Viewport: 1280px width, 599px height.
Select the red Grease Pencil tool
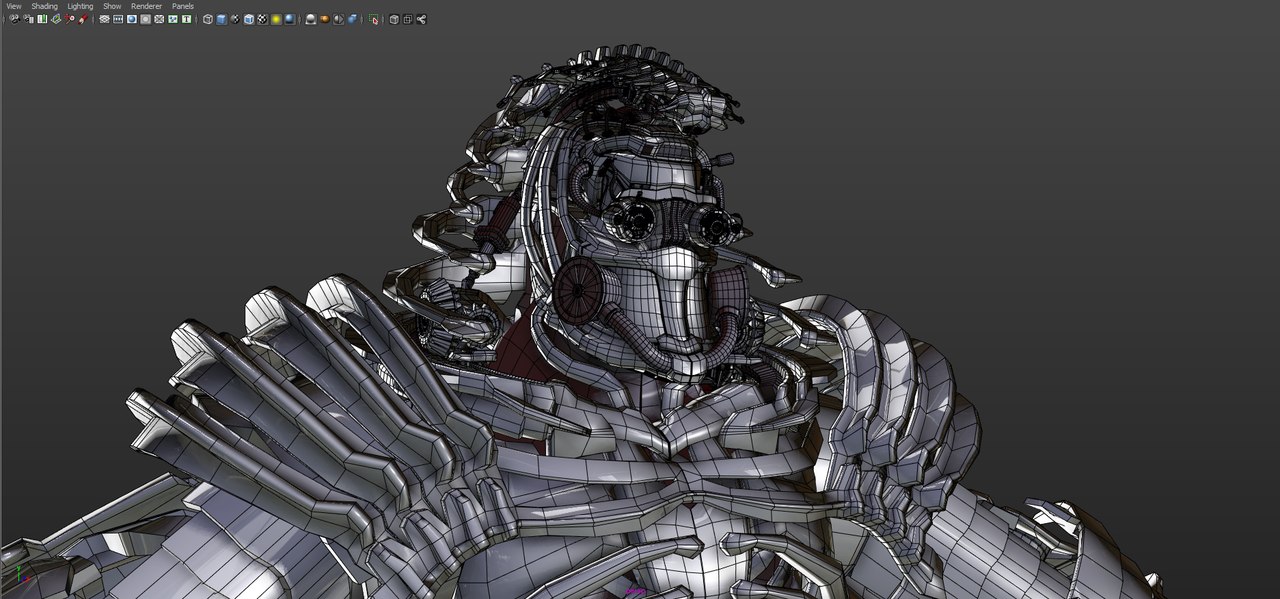tap(82, 19)
